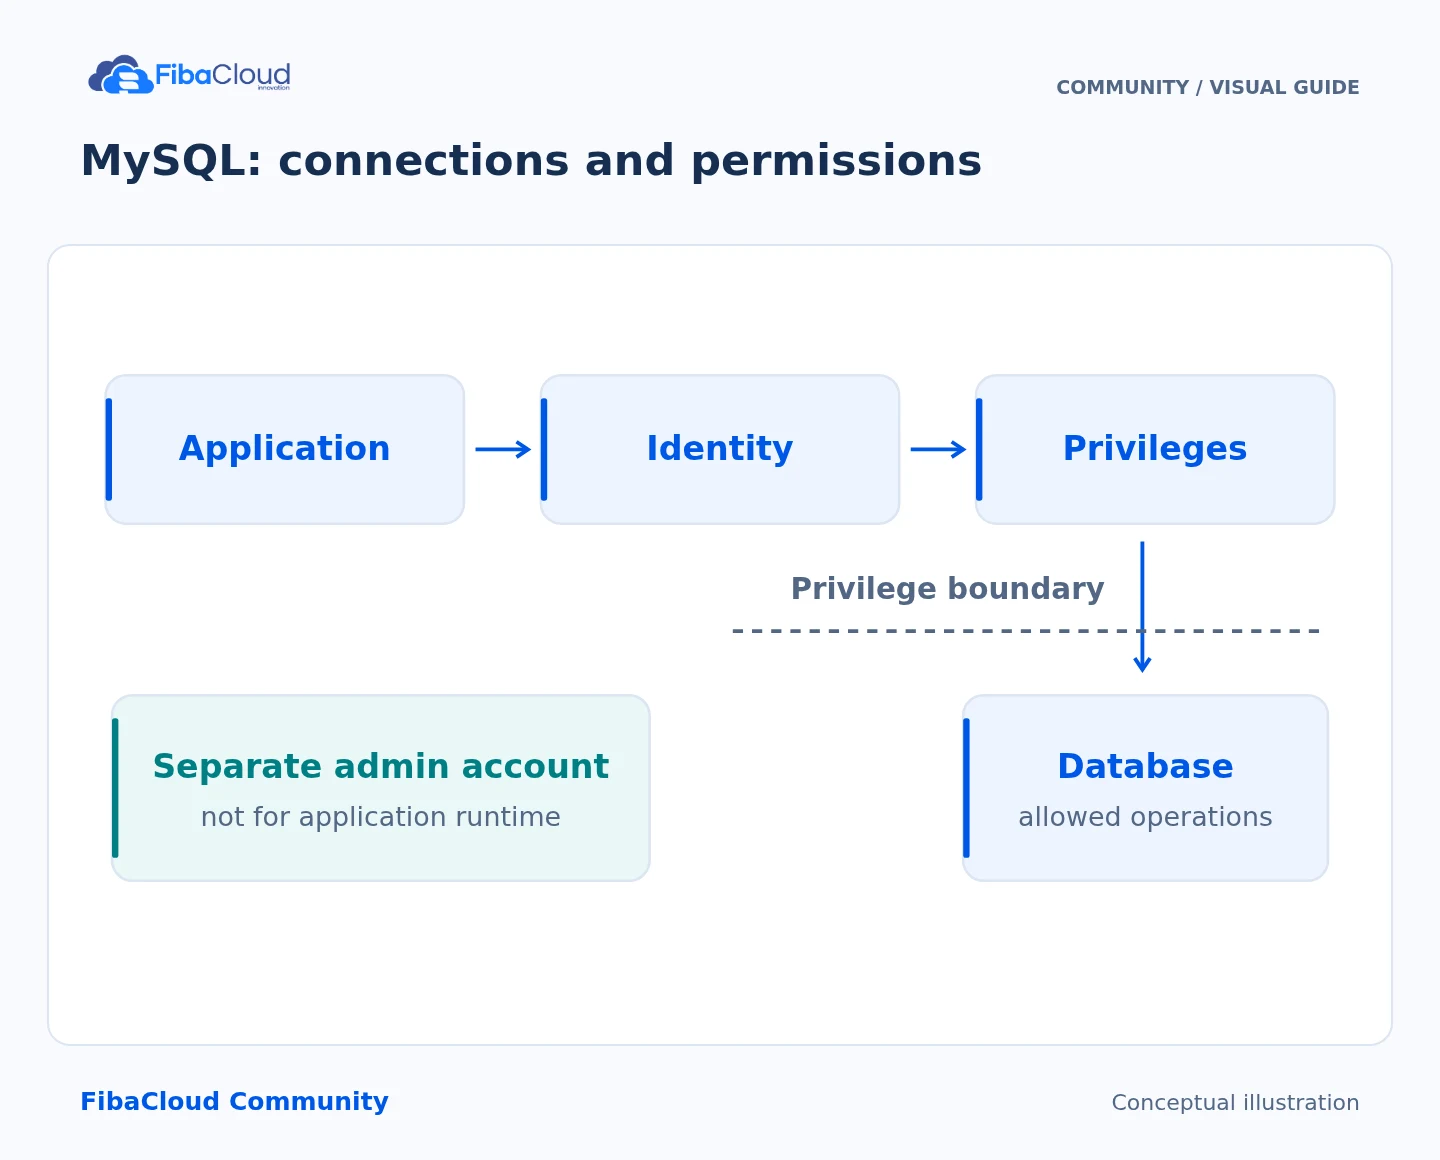Click the 'allowed operations' subtitle

tap(1145, 817)
